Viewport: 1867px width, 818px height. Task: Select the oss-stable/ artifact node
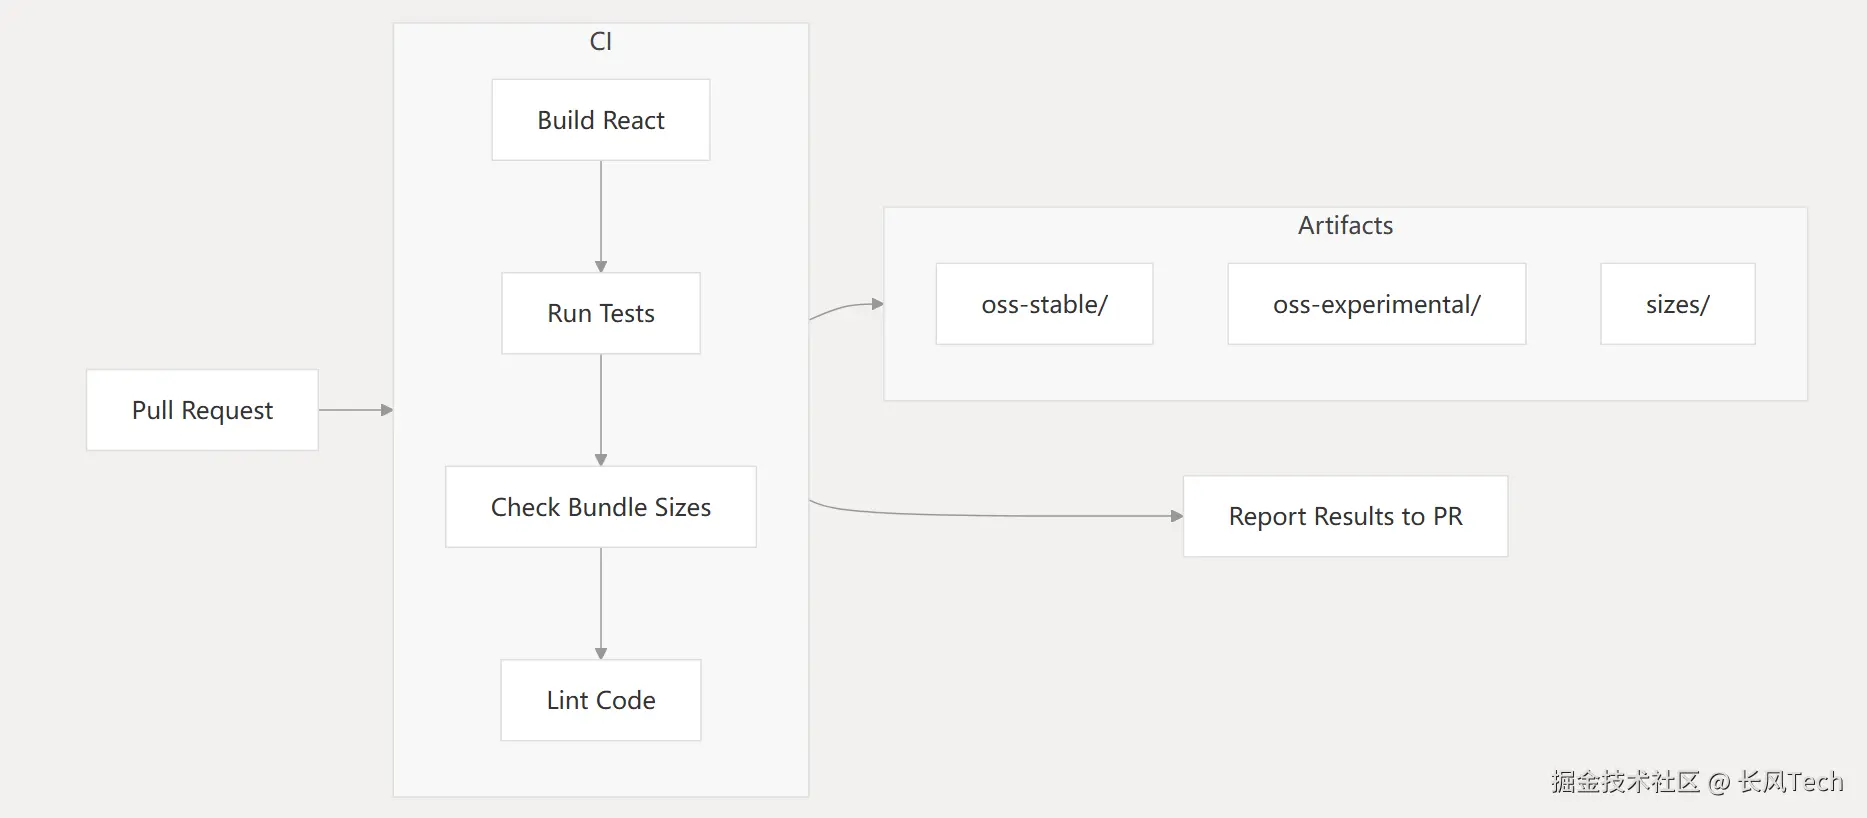1044,304
